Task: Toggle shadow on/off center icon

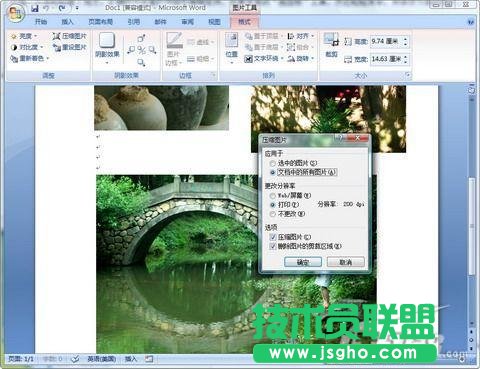Action: click(x=141, y=50)
